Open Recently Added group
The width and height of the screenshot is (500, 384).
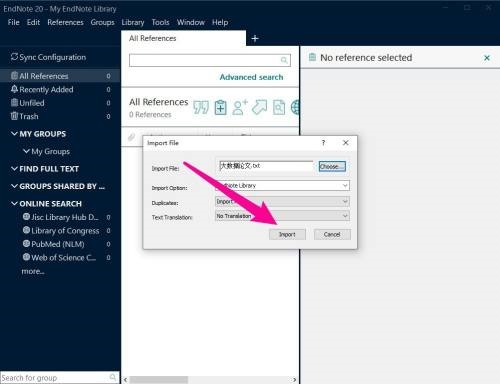[x=60, y=89]
